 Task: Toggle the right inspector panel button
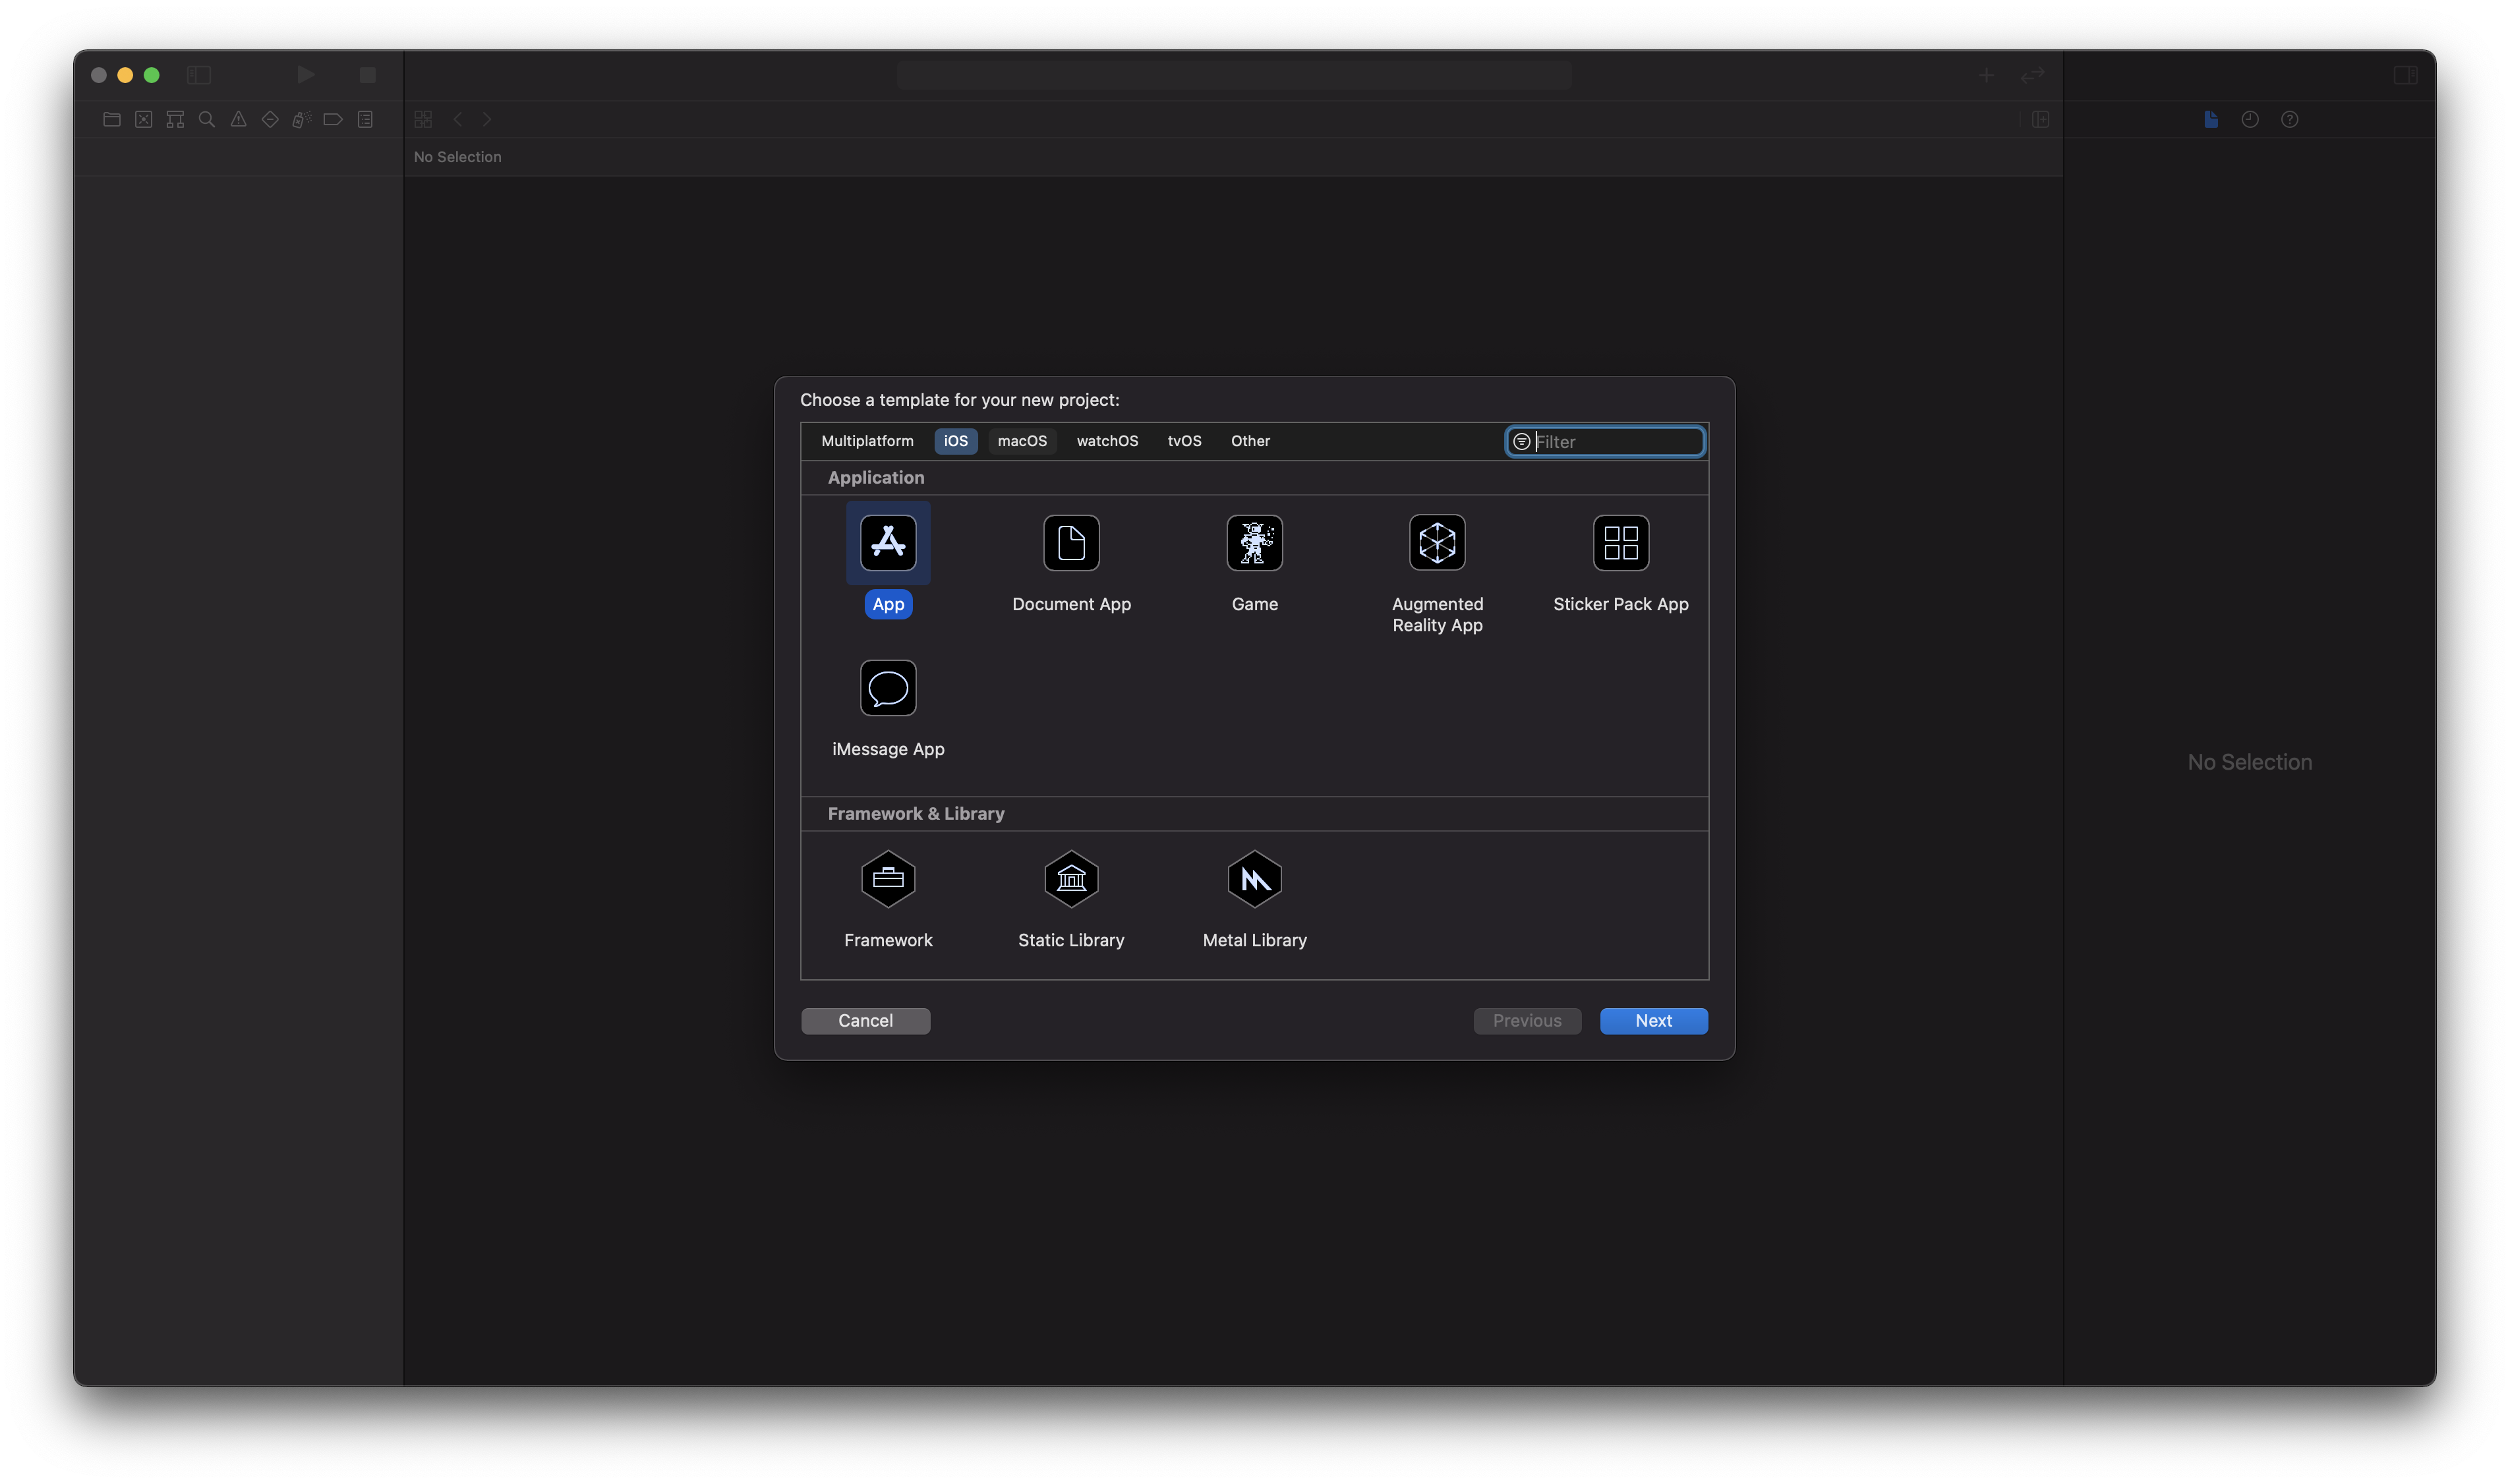2405,75
